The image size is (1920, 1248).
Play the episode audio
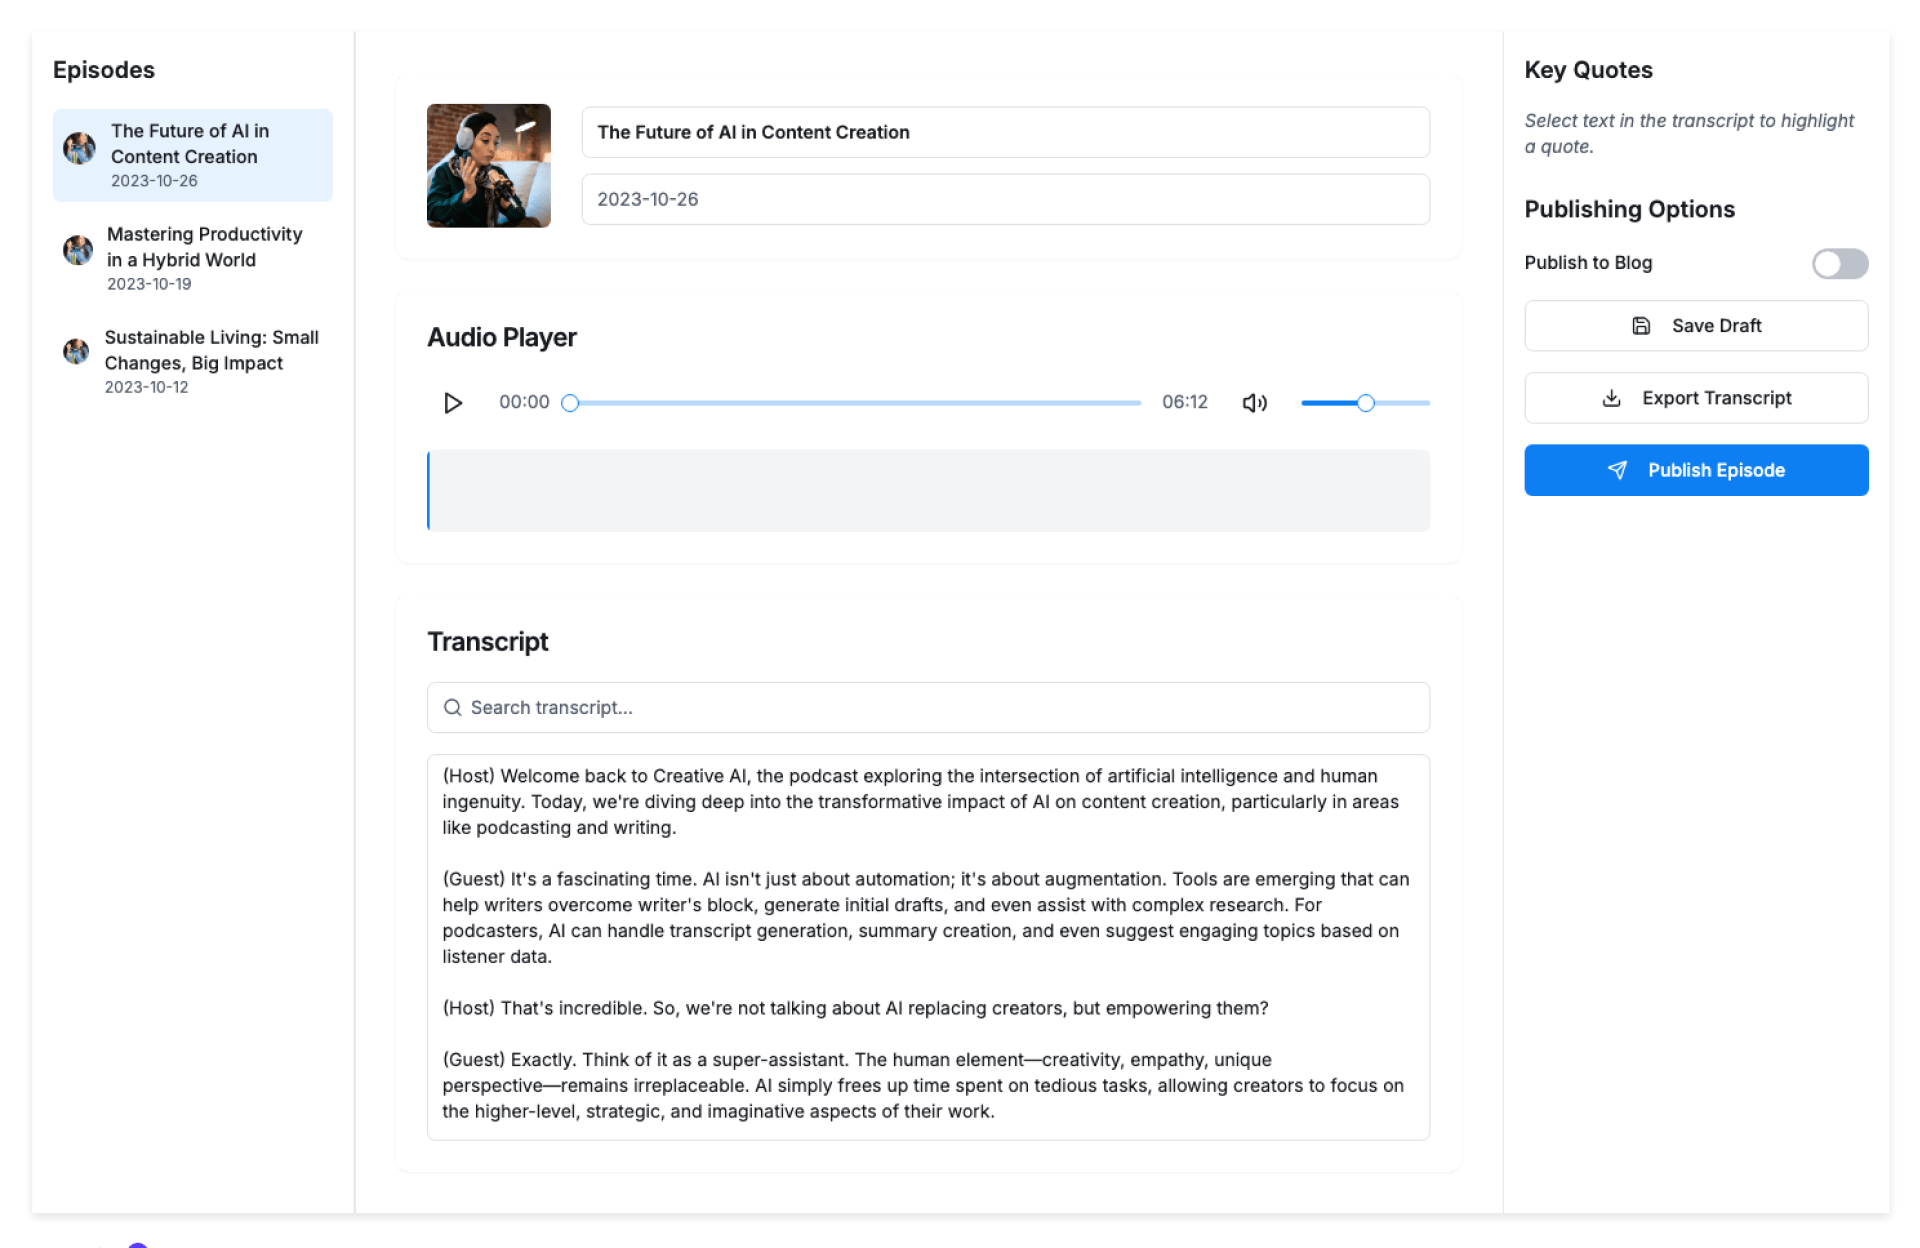click(453, 403)
